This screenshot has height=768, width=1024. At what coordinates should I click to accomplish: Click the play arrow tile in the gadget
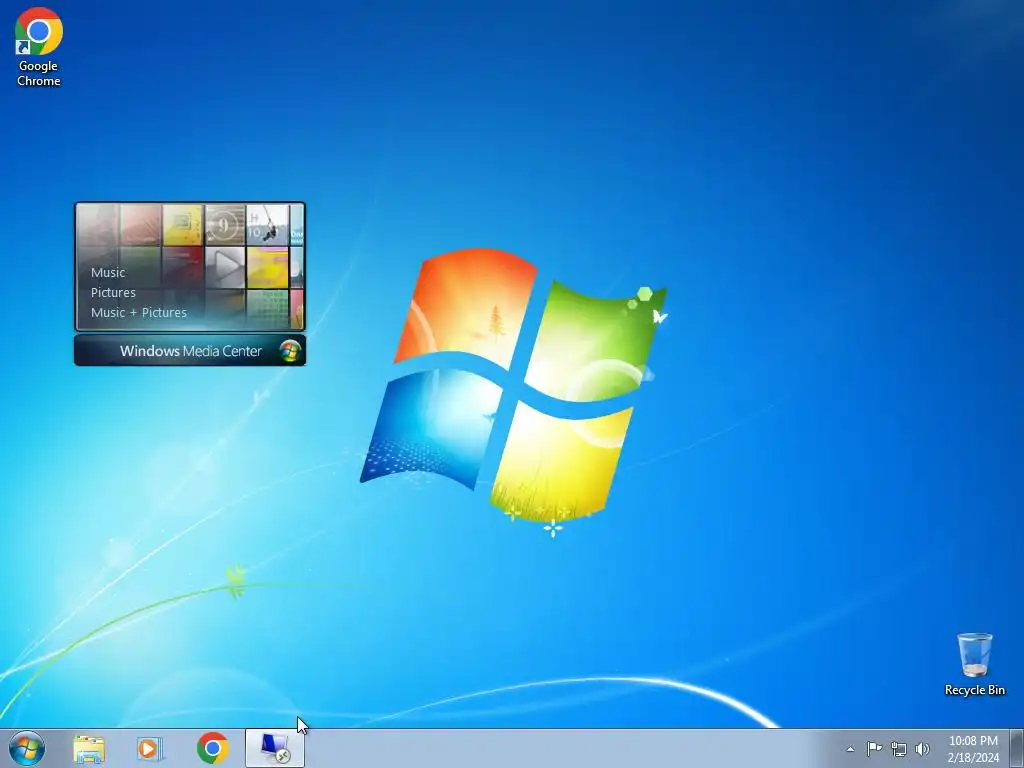225,266
